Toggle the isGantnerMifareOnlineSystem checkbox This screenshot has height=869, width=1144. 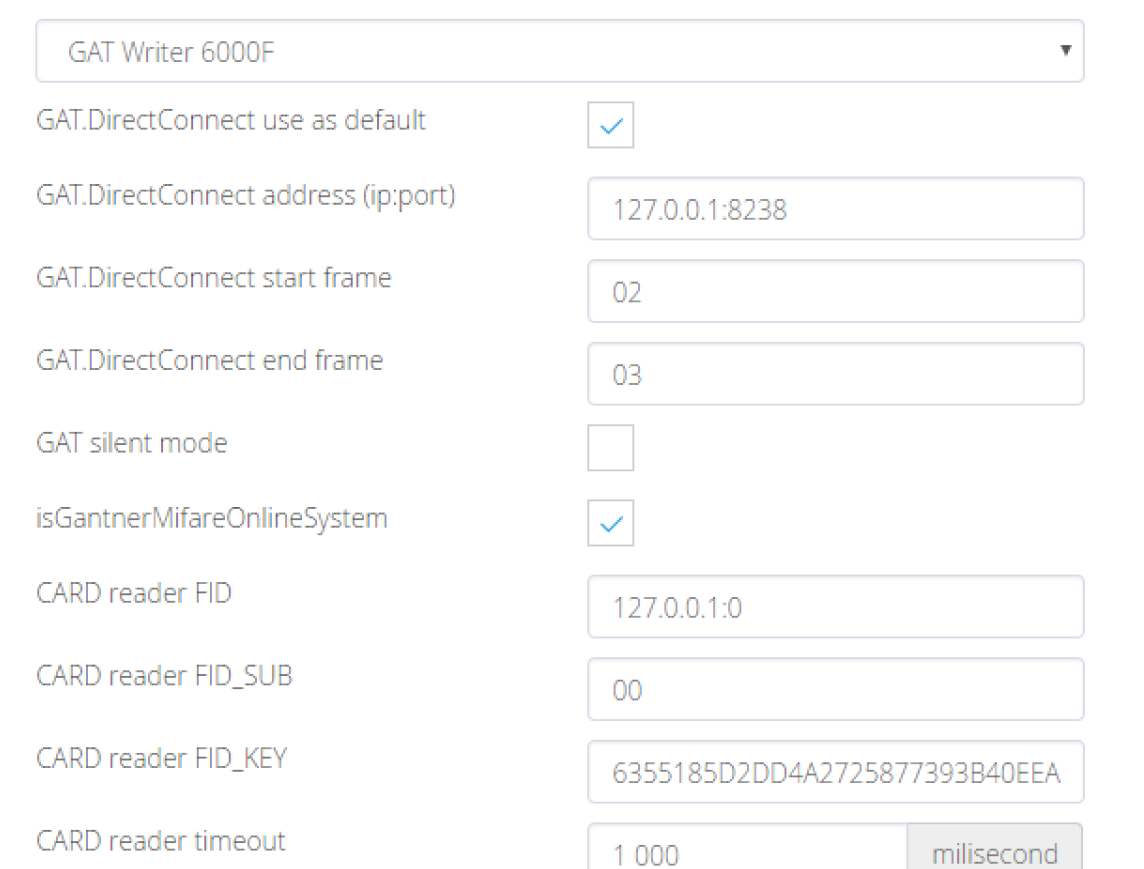point(610,523)
